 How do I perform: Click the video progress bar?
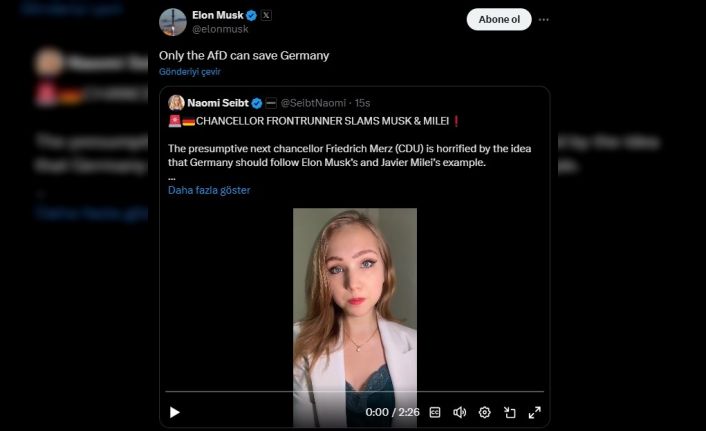point(355,392)
